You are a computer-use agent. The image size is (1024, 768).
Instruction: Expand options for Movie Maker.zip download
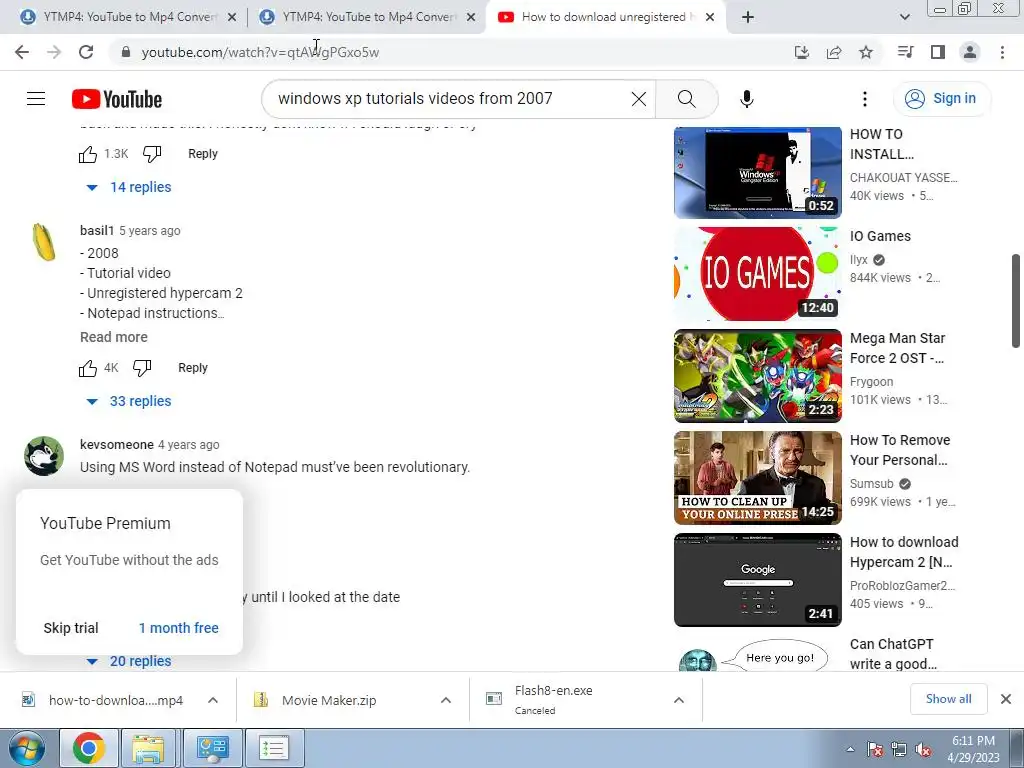pos(446,700)
